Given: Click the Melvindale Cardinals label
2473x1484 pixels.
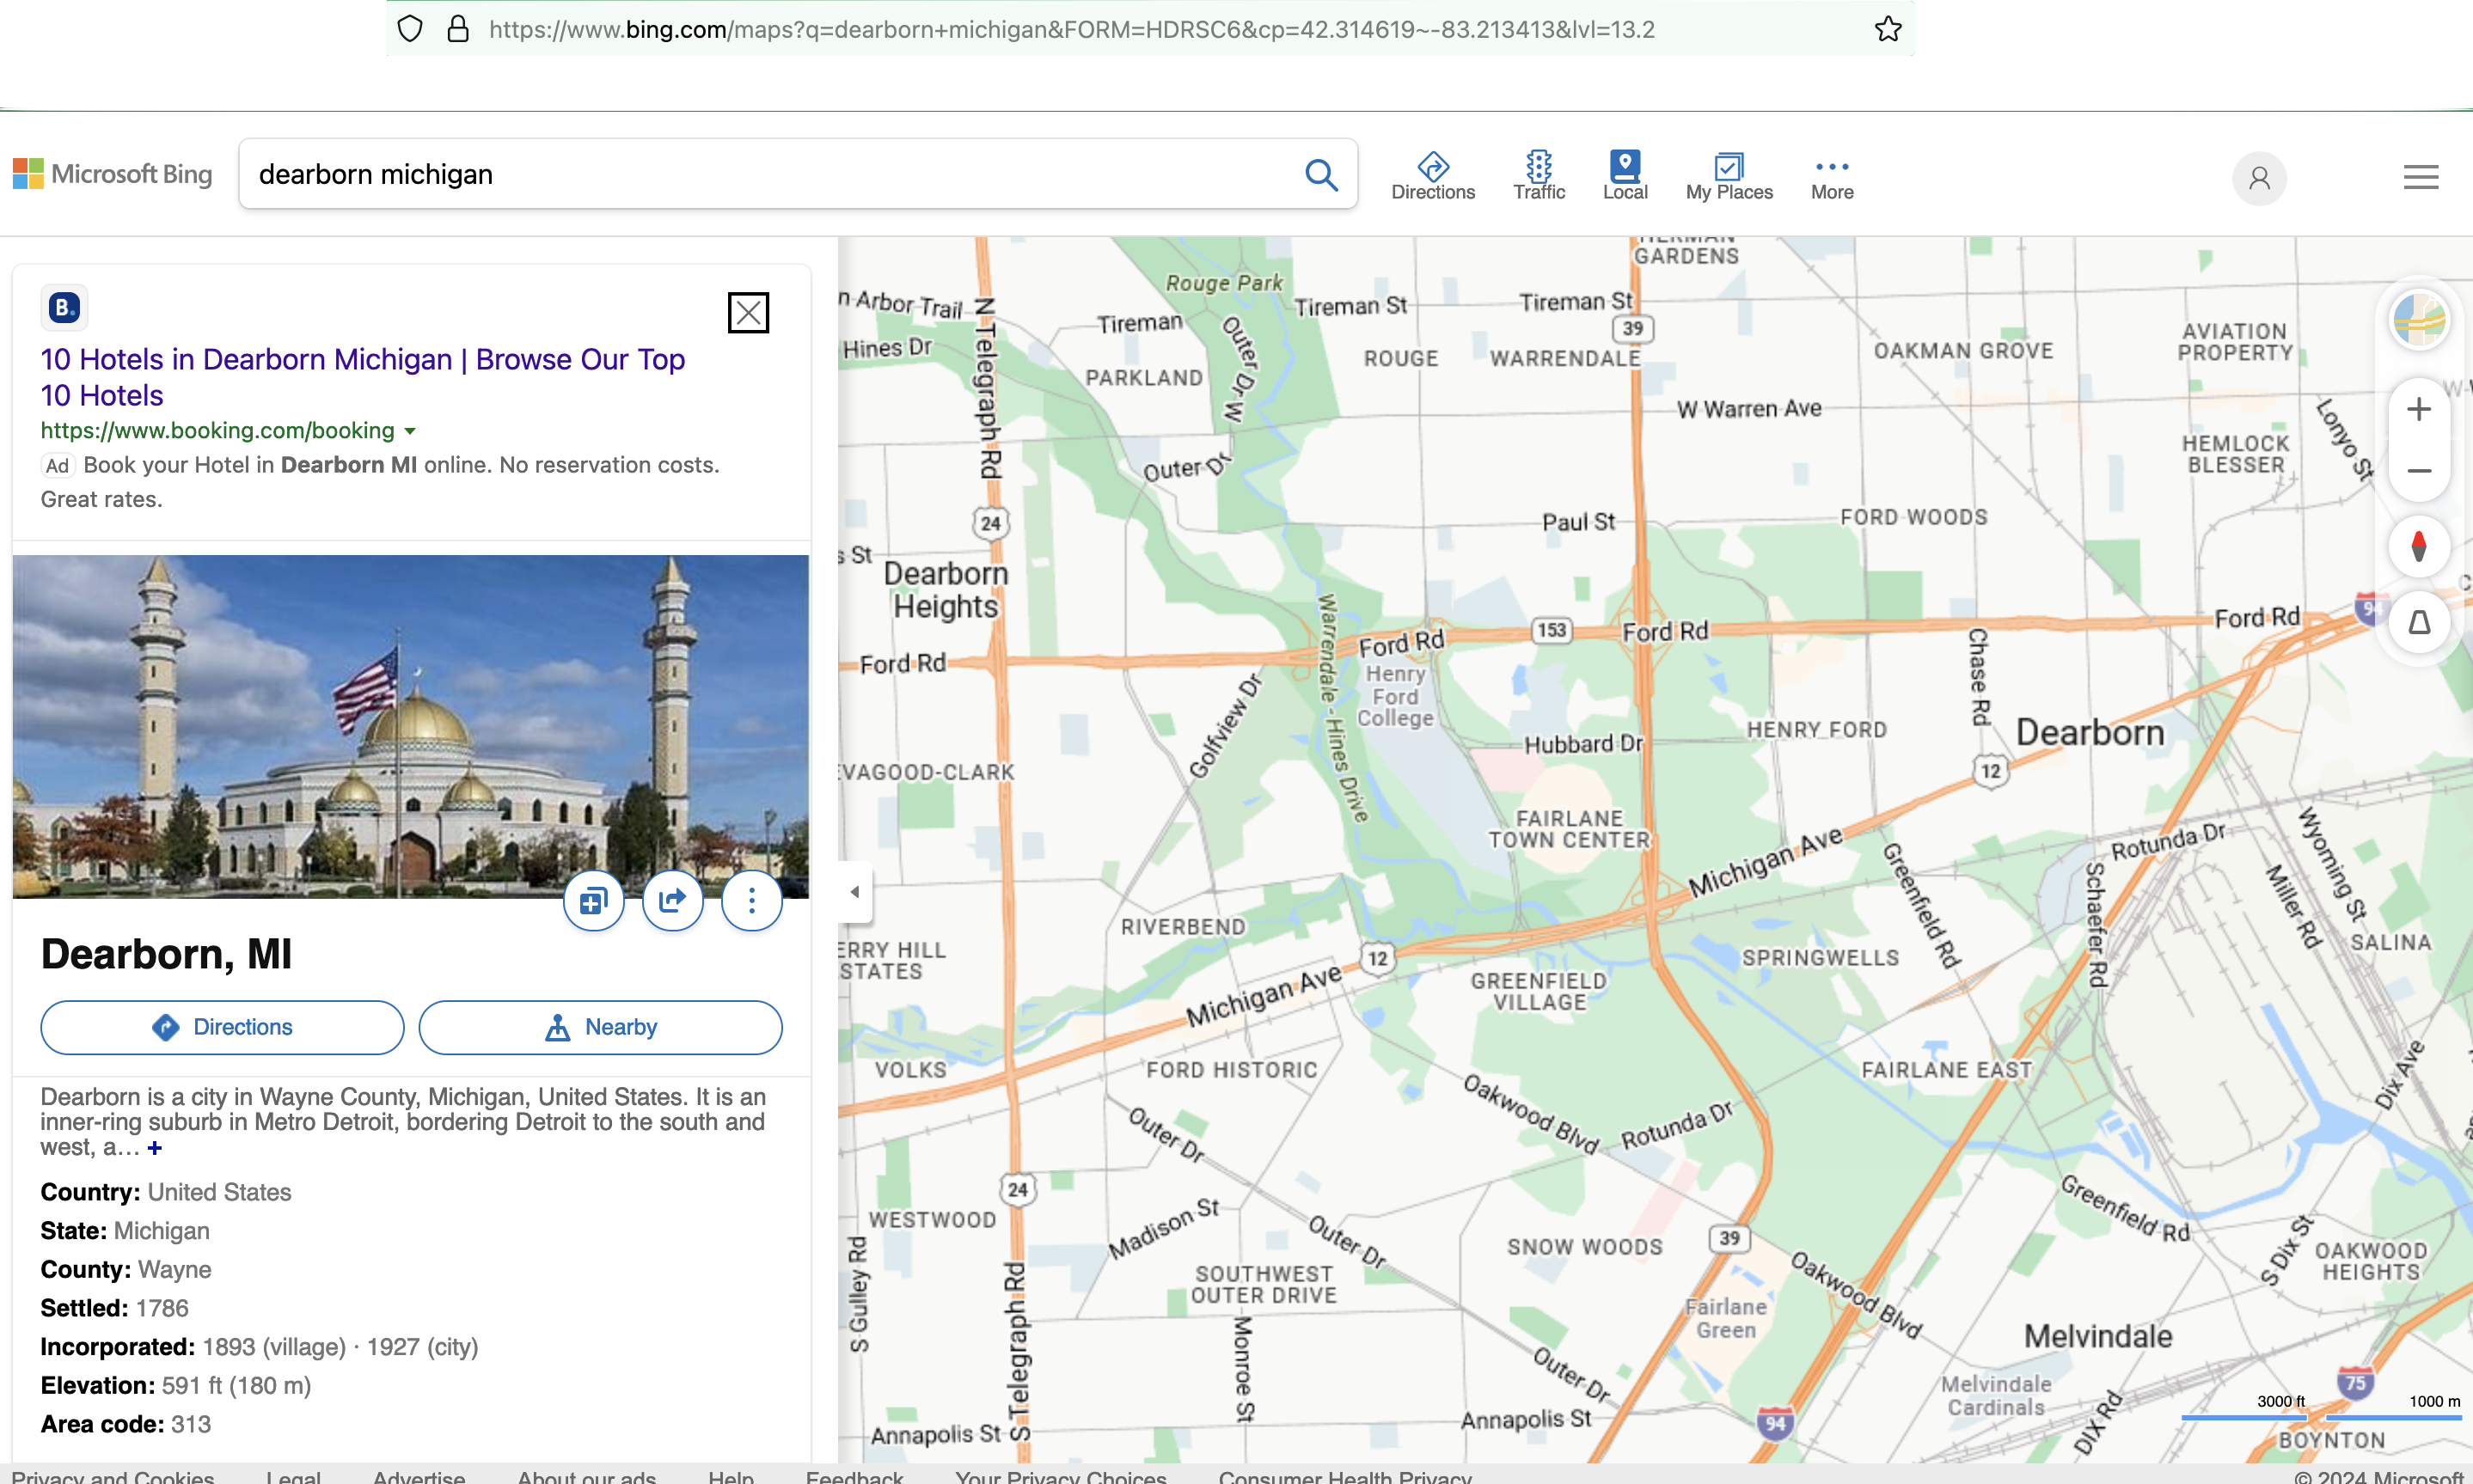Looking at the screenshot, I should tap(1995, 1396).
